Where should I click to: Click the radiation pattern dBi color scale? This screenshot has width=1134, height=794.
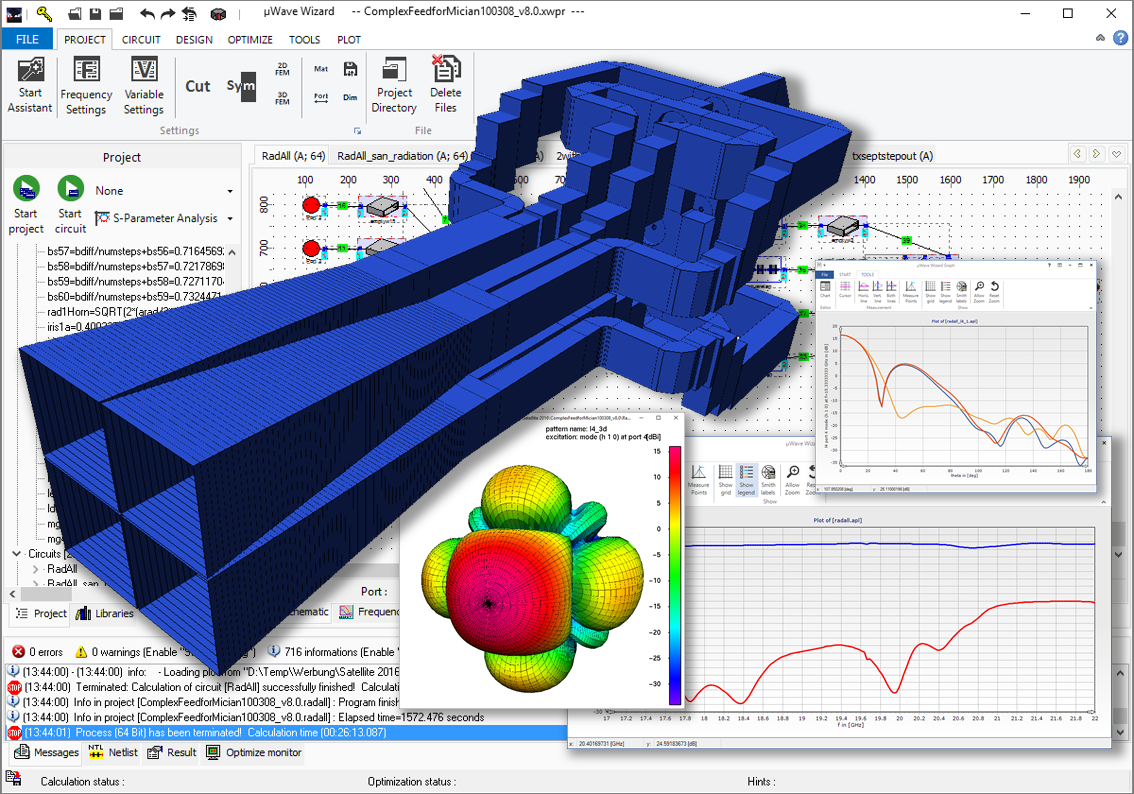coord(674,575)
